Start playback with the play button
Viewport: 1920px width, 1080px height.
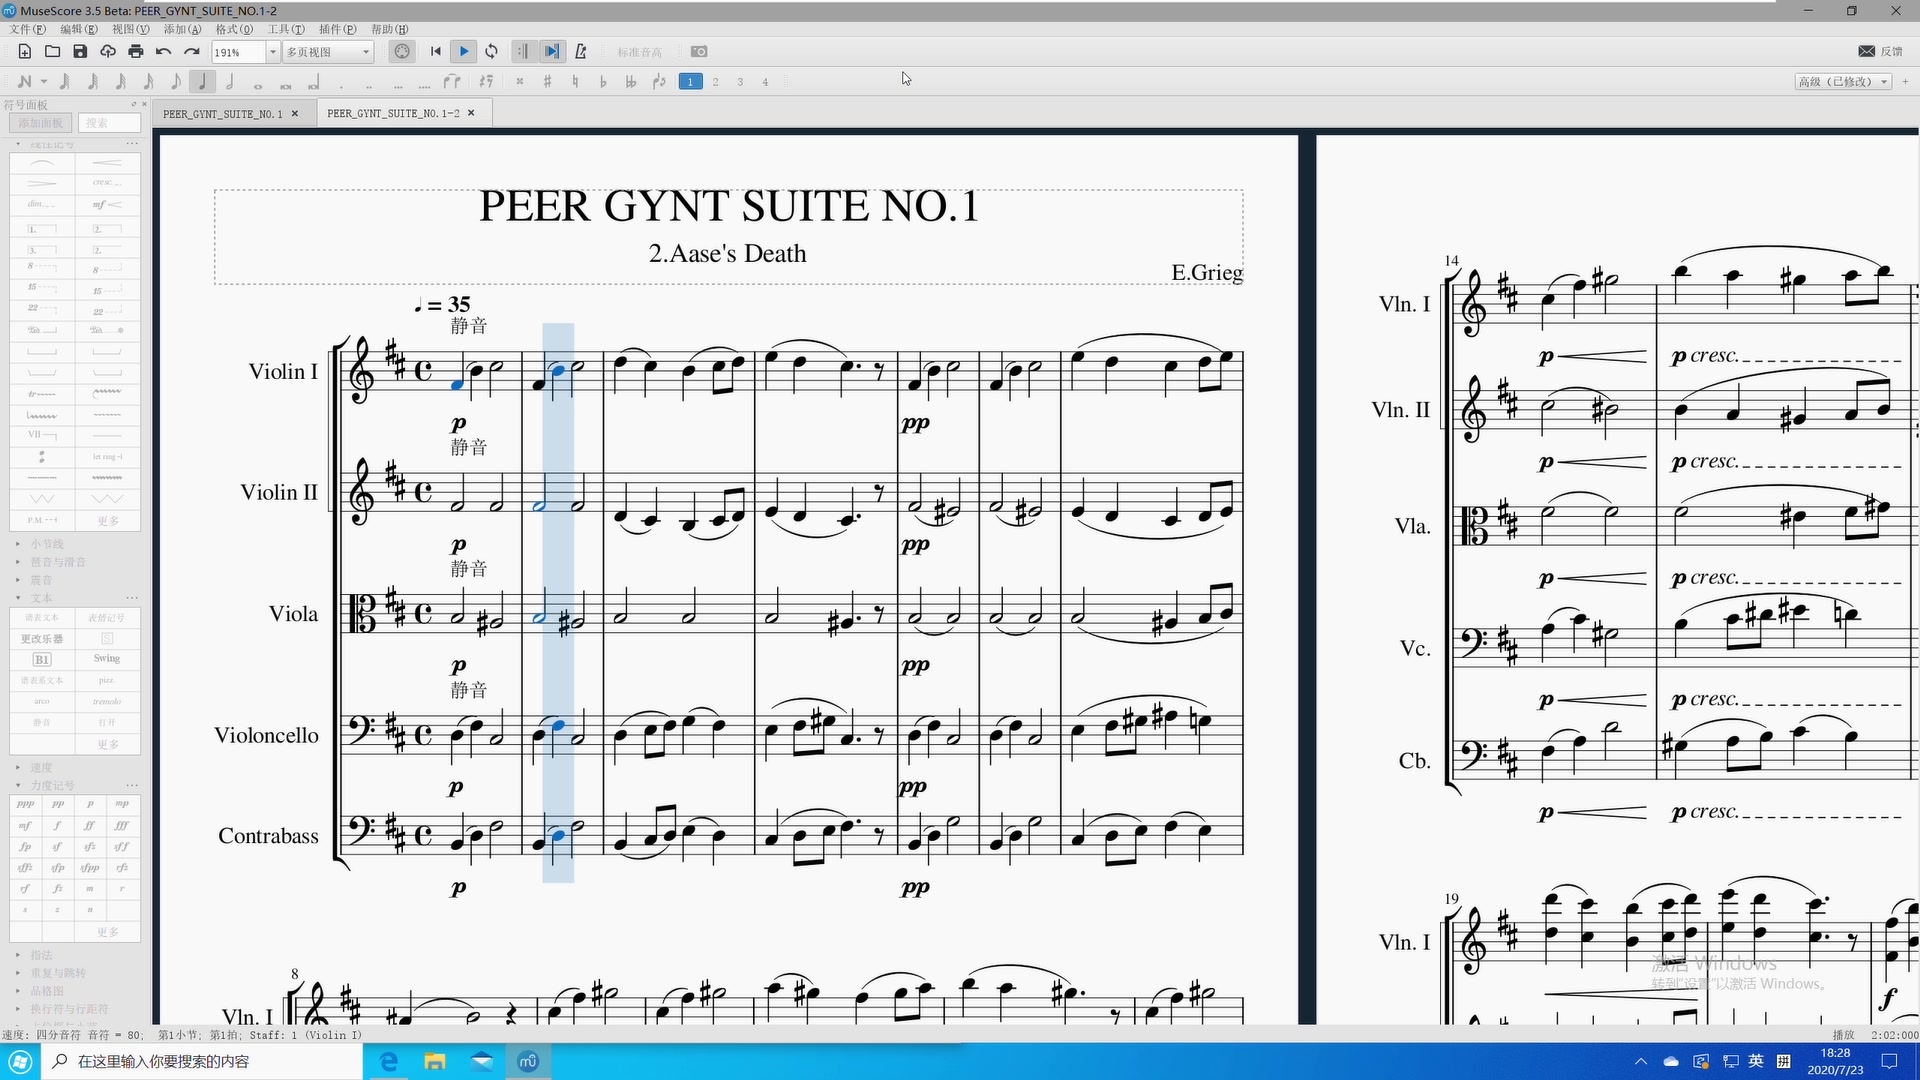(464, 52)
